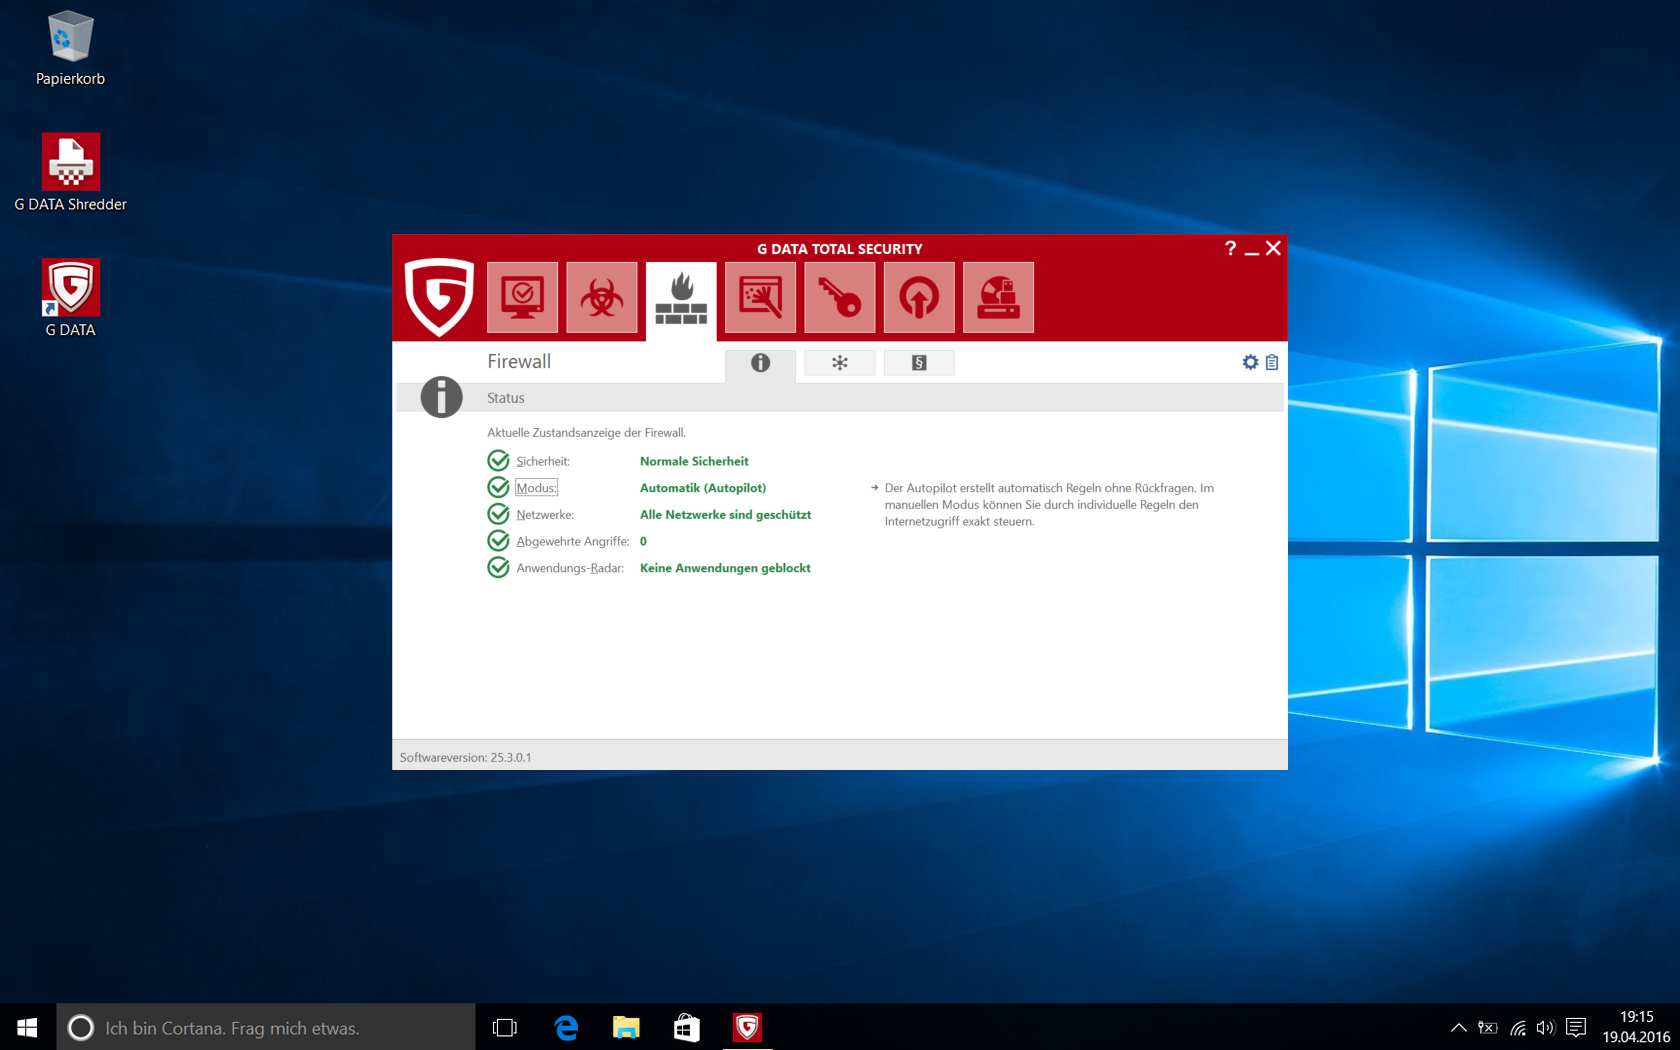
Task: Click the question mark help button
Action: pyautogui.click(x=1230, y=248)
